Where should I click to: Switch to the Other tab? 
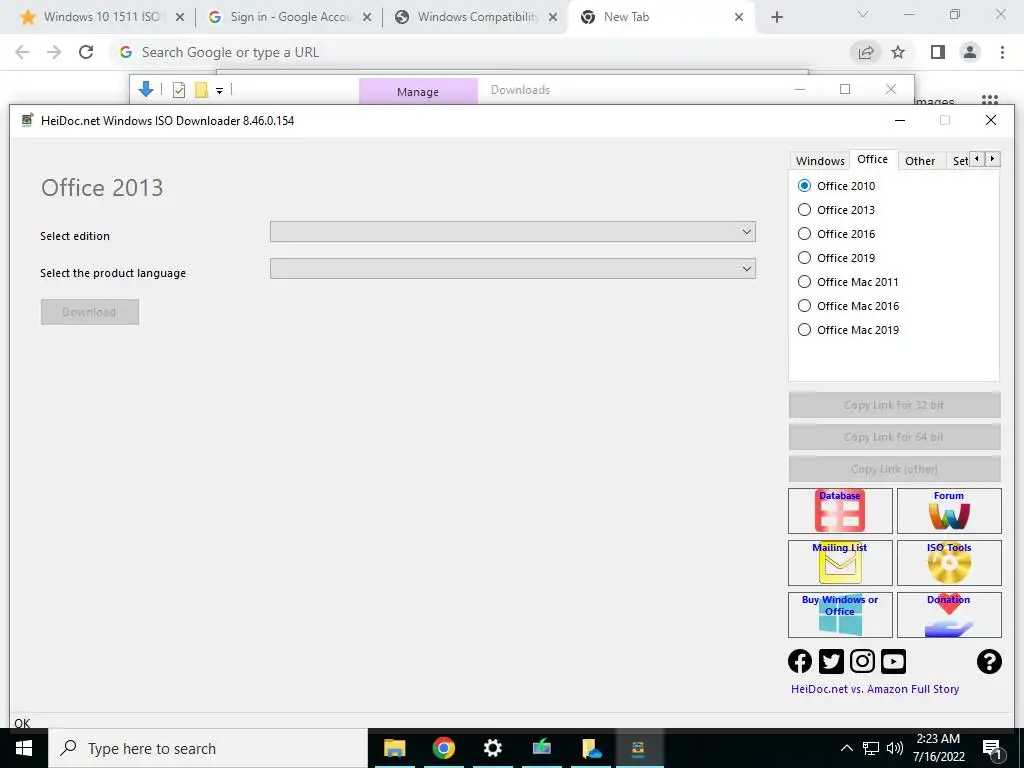920,161
